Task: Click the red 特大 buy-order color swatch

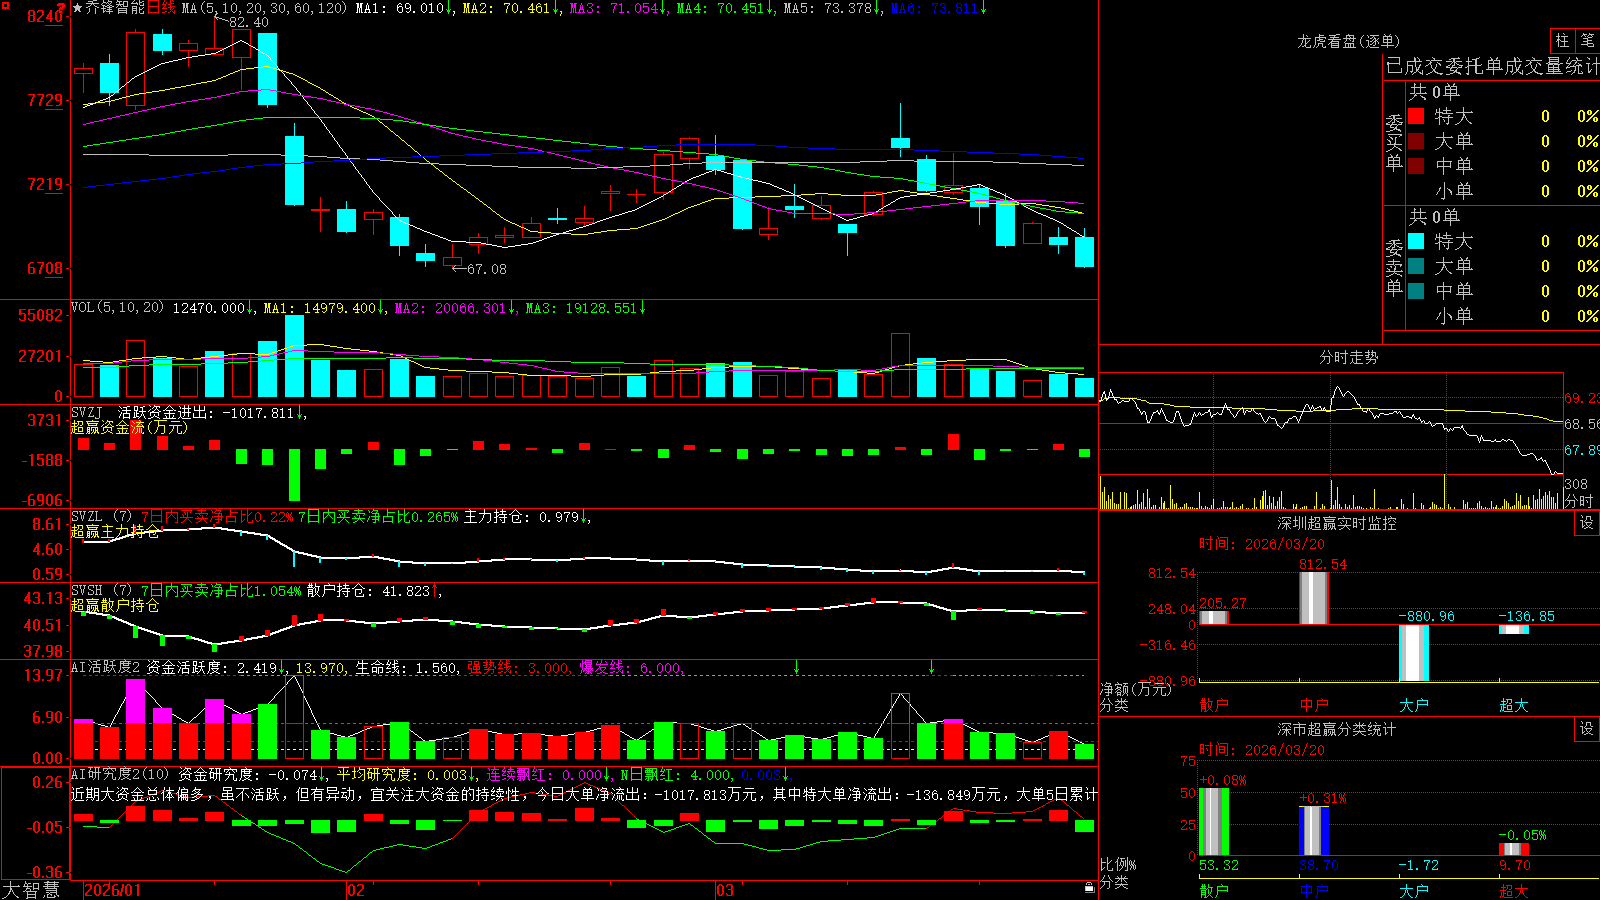Action: pyautogui.click(x=1416, y=116)
